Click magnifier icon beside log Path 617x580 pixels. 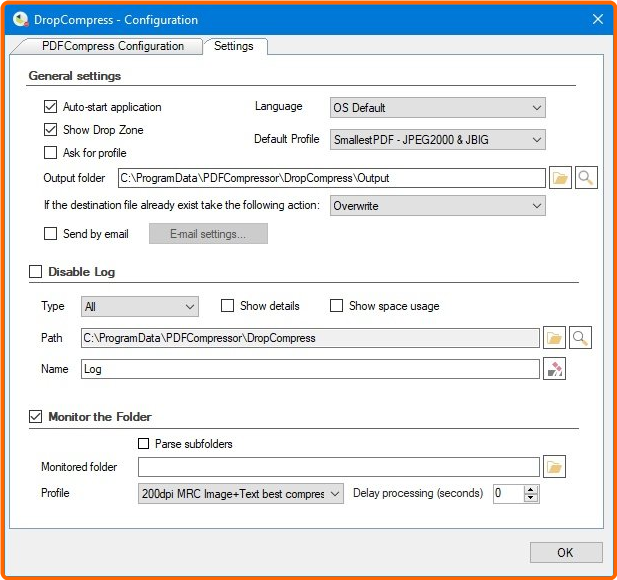pos(580,338)
